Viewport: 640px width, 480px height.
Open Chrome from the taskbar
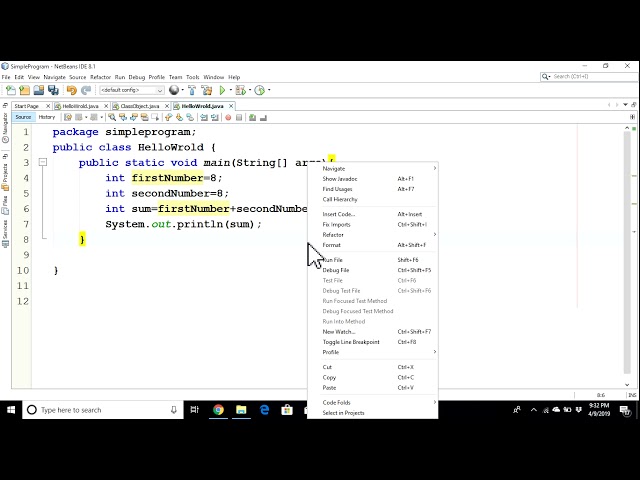coord(218,410)
